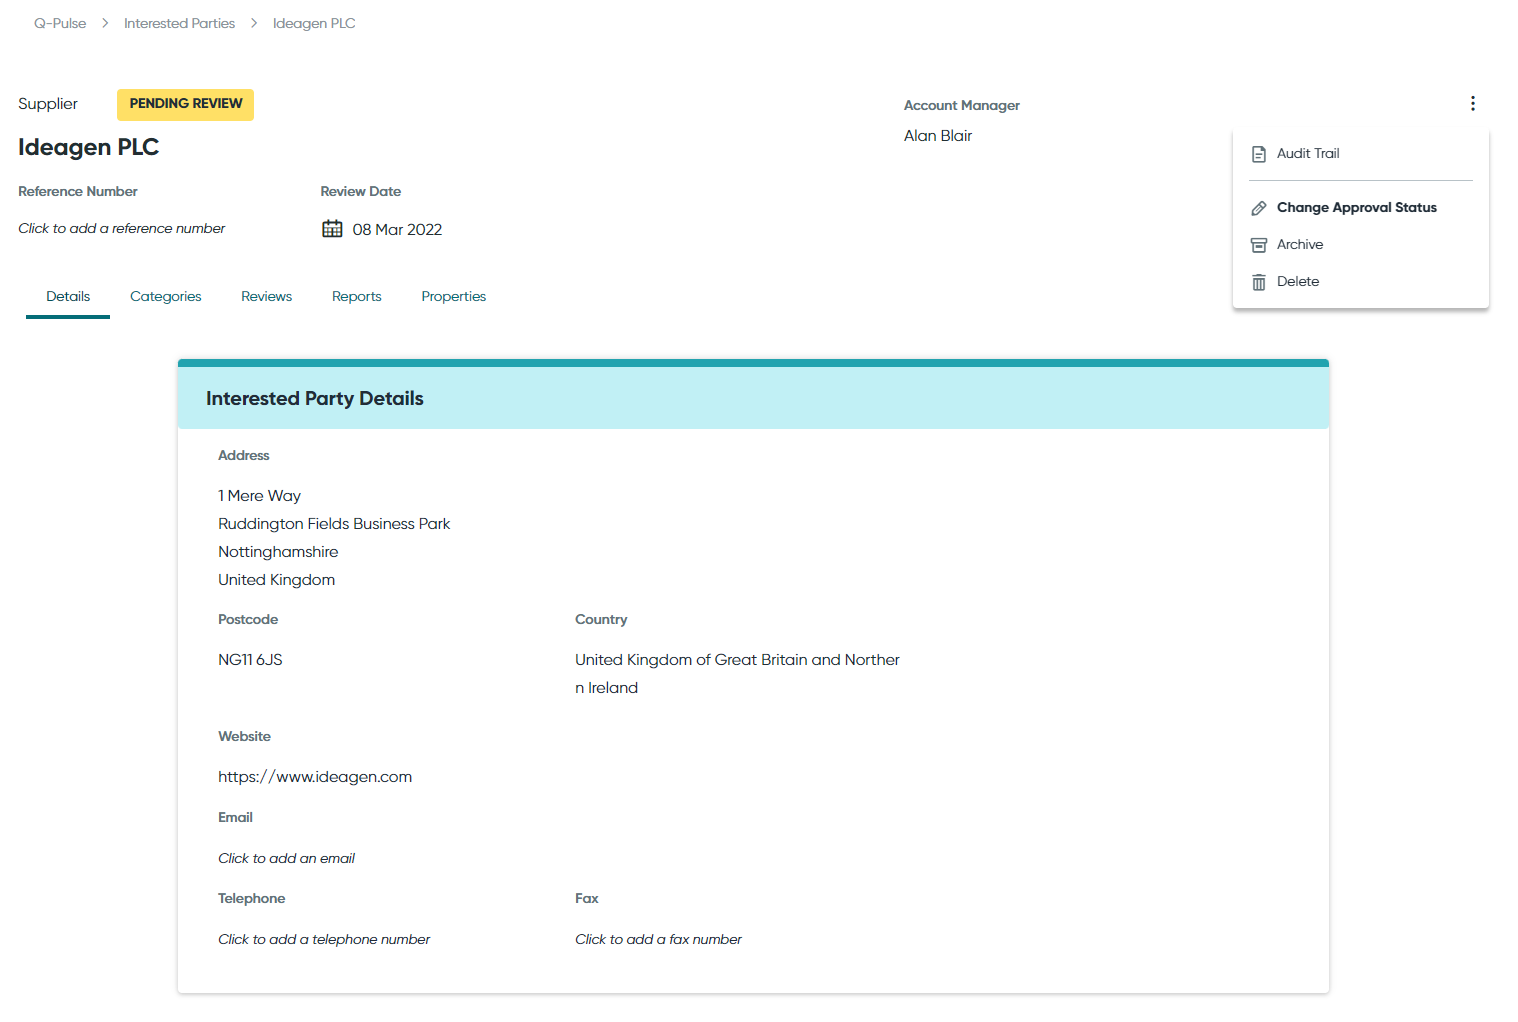This screenshot has width=1518, height=1022.
Task: Go to the Reviews tab
Action: [267, 297]
